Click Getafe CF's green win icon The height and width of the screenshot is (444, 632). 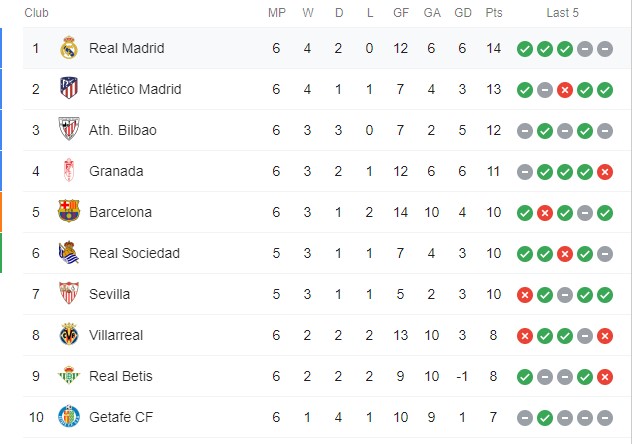click(x=545, y=418)
